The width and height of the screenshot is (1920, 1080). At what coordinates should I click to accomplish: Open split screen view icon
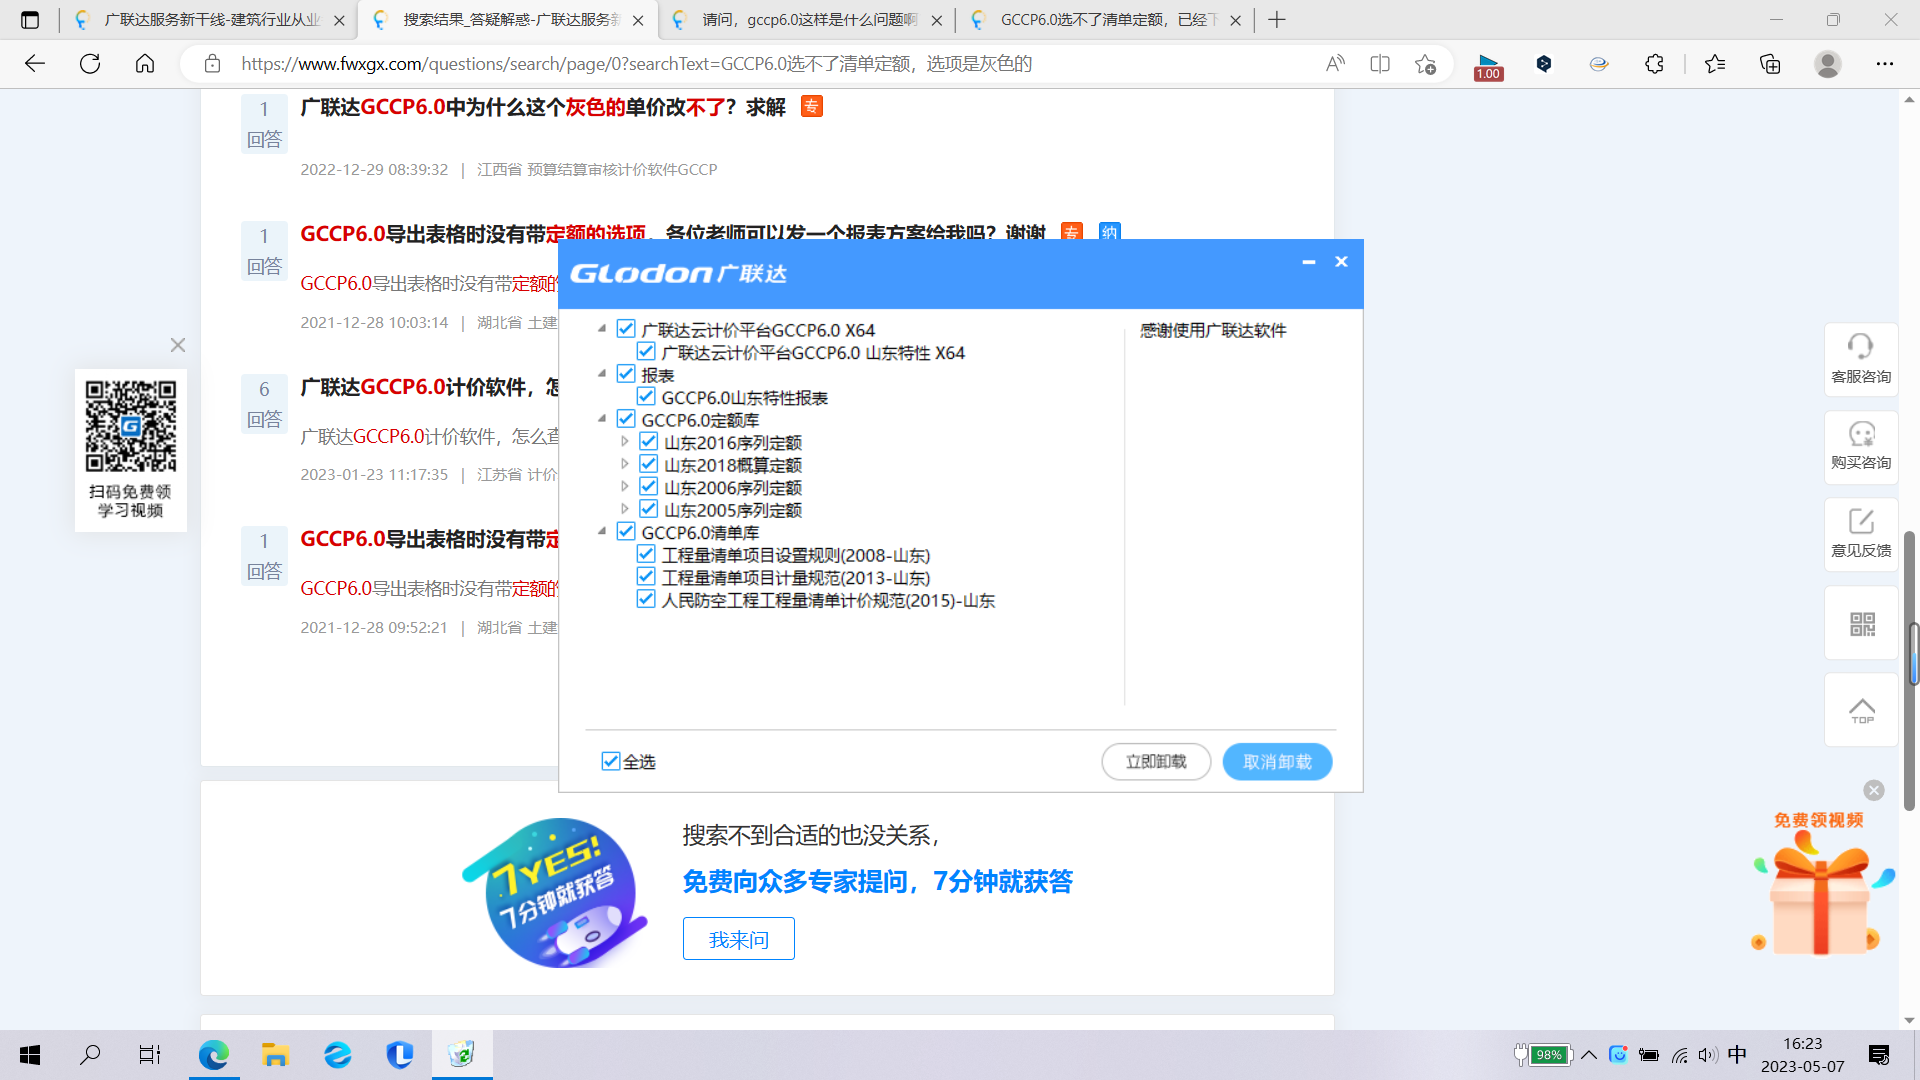[1380, 64]
